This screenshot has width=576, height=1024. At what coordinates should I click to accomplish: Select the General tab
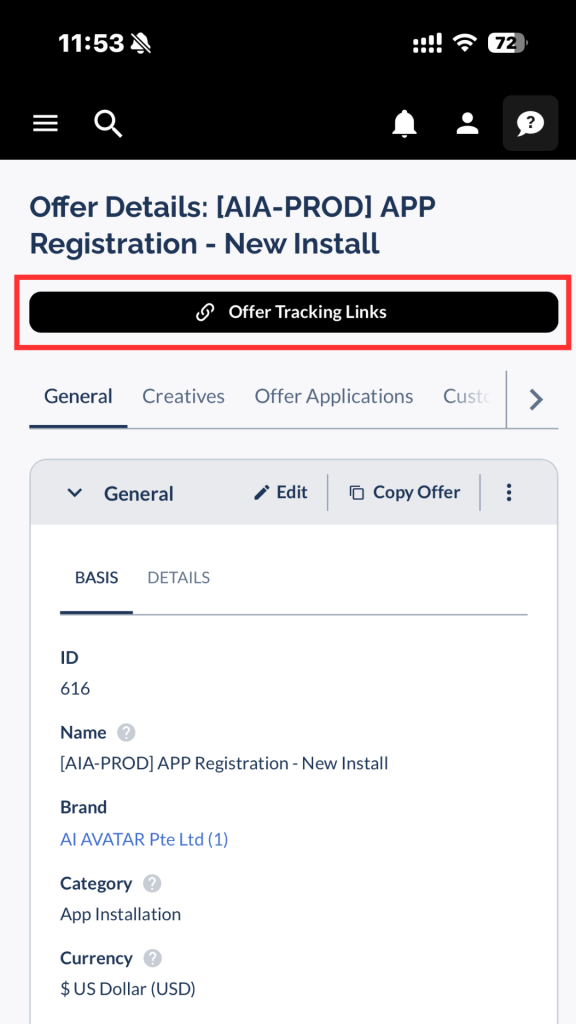(x=78, y=396)
